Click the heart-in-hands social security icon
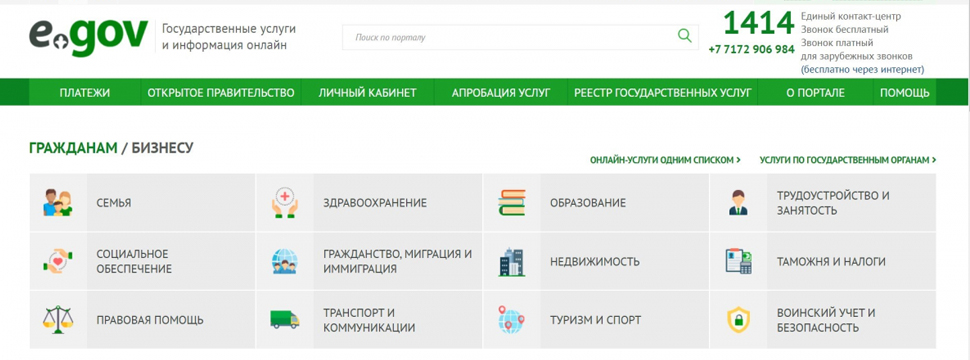The height and width of the screenshot is (360, 970). 58,261
